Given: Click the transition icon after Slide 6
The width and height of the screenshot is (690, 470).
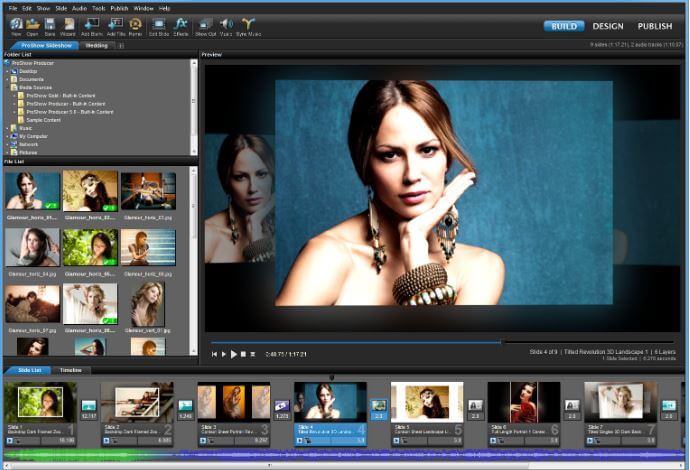Looking at the screenshot, I should point(572,405).
